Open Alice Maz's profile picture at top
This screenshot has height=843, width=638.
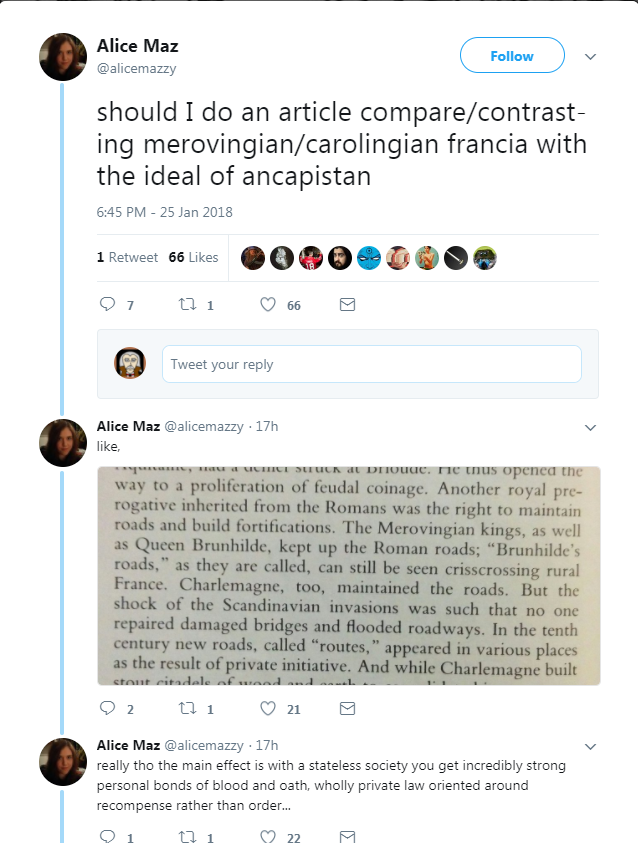pos(63,56)
